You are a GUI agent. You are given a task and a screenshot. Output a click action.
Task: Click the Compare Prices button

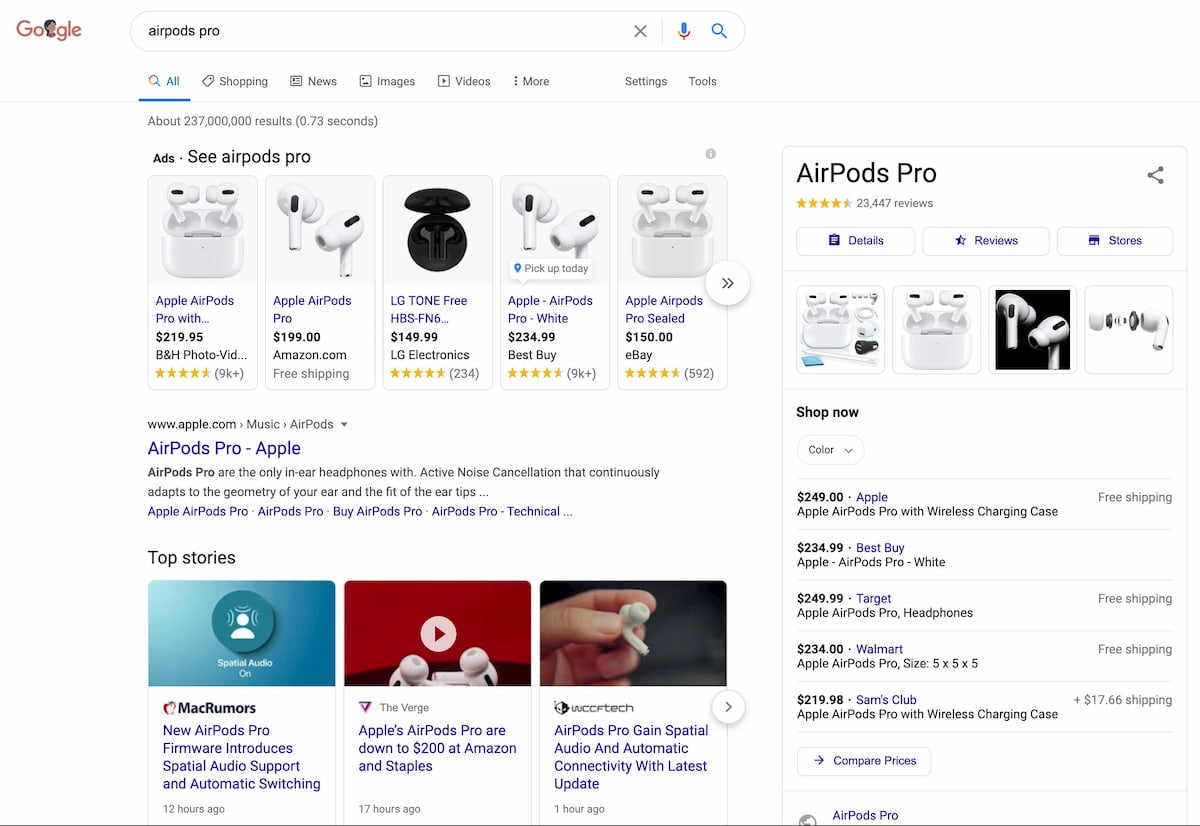pyautogui.click(x=864, y=761)
